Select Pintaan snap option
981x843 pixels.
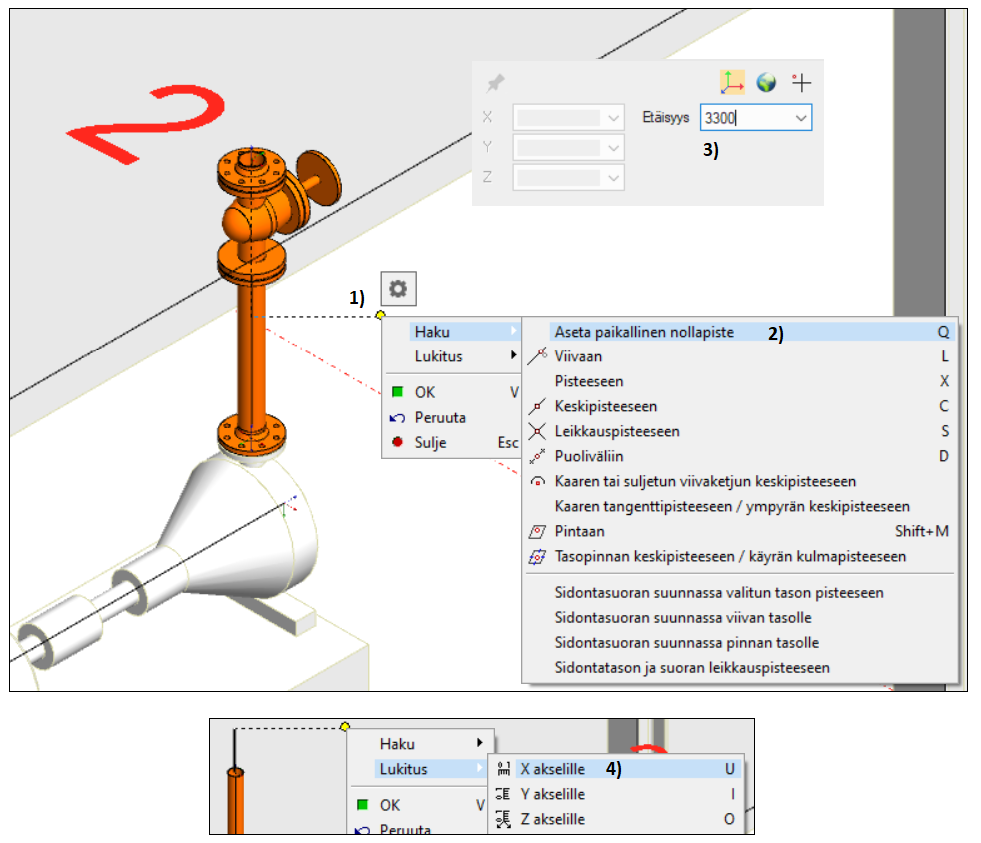tap(740, 531)
